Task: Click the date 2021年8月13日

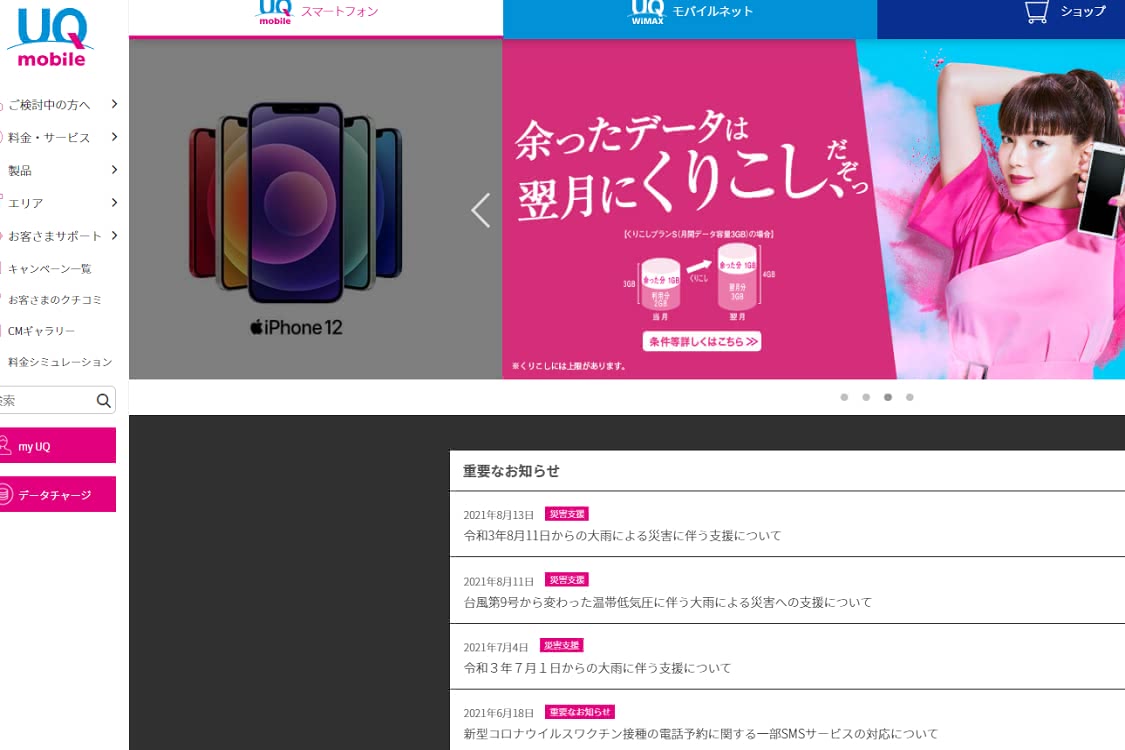Action: pyautogui.click(x=499, y=515)
